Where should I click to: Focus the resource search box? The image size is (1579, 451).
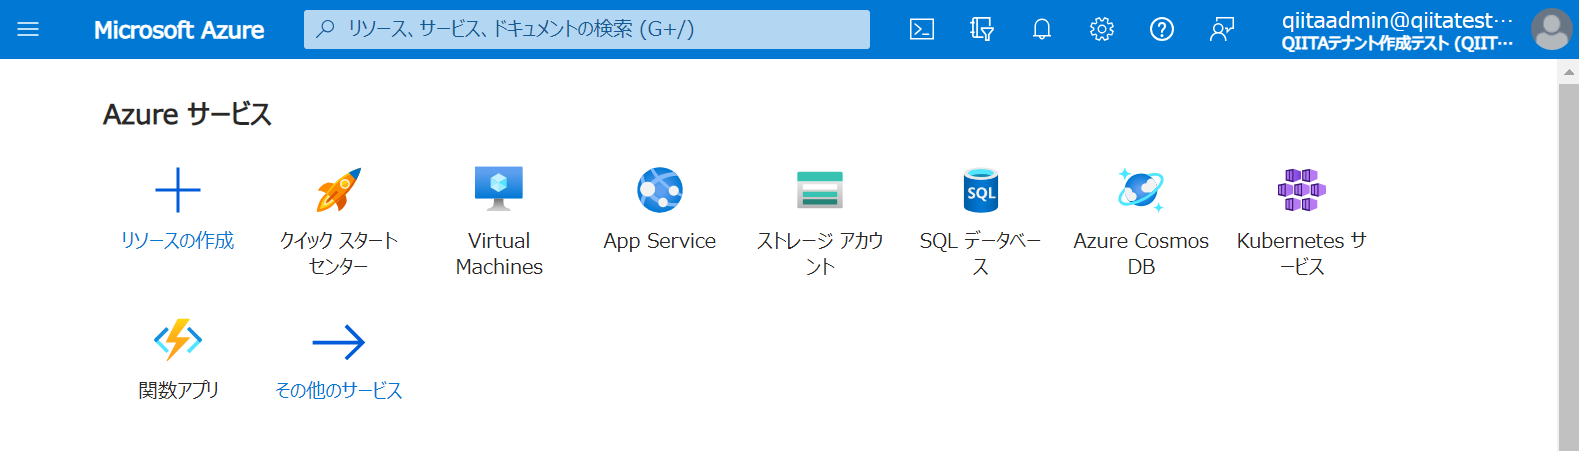click(587, 29)
